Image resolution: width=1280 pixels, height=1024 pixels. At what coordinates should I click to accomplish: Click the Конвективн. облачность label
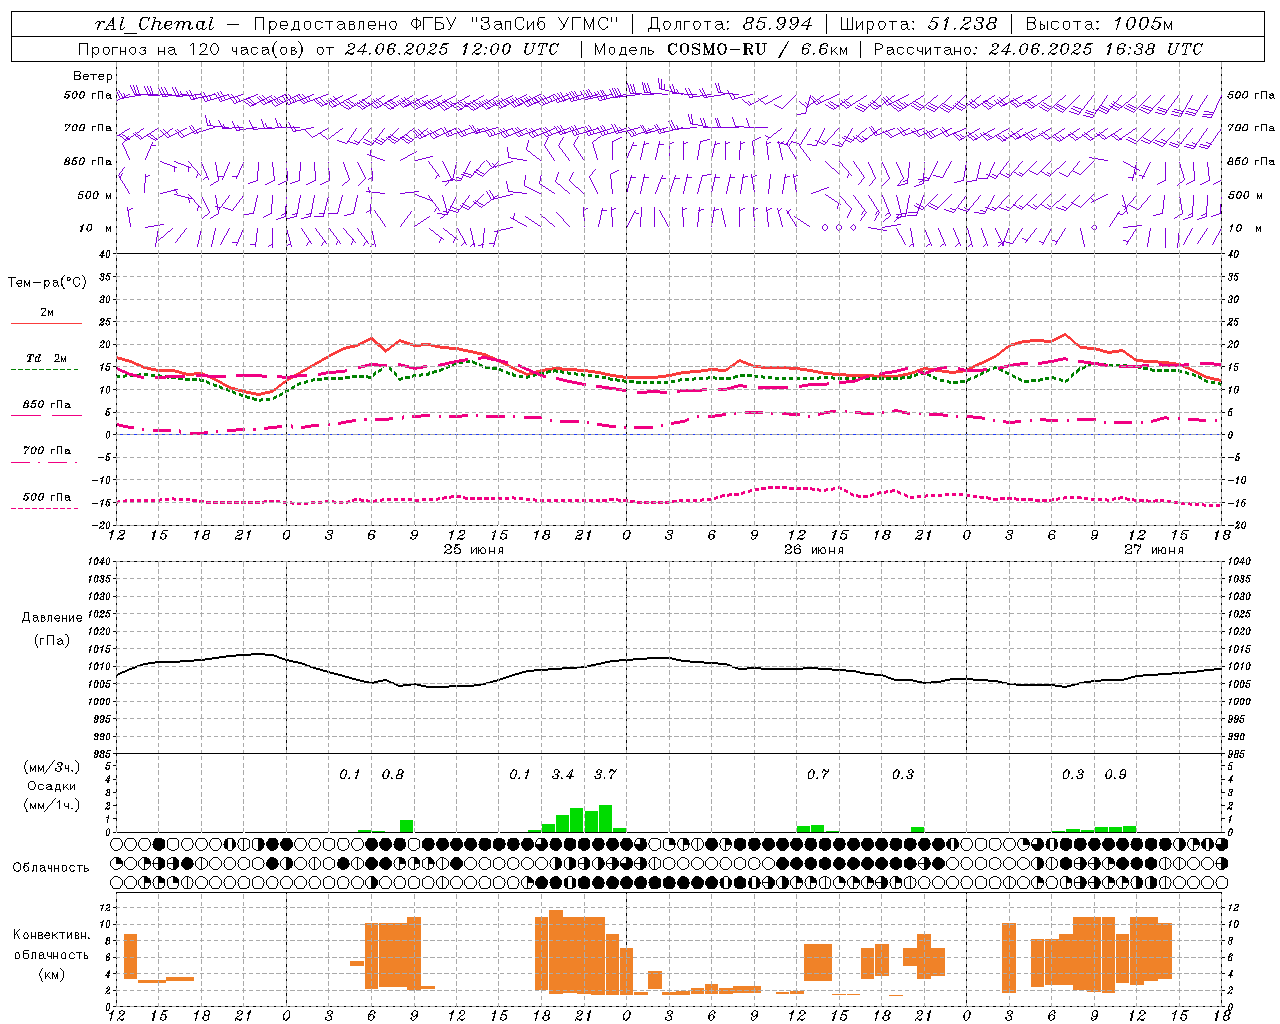(51, 944)
